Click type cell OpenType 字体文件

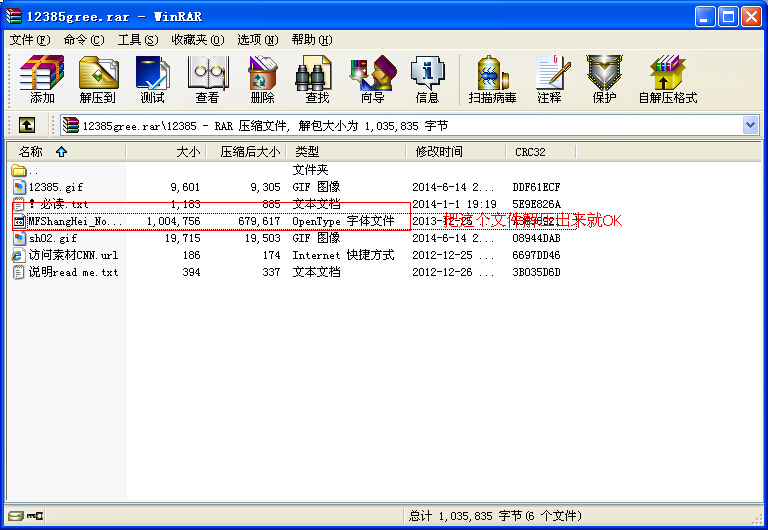pos(343,221)
